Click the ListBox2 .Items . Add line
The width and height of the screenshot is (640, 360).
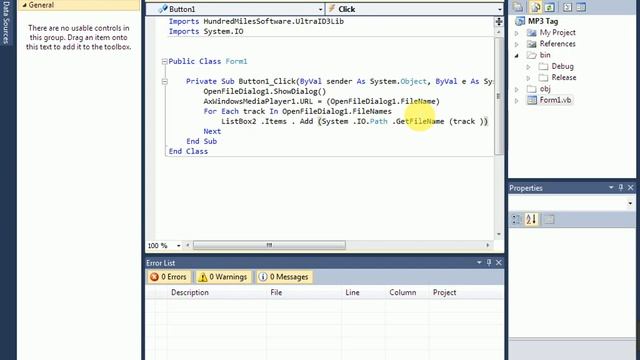(354, 121)
